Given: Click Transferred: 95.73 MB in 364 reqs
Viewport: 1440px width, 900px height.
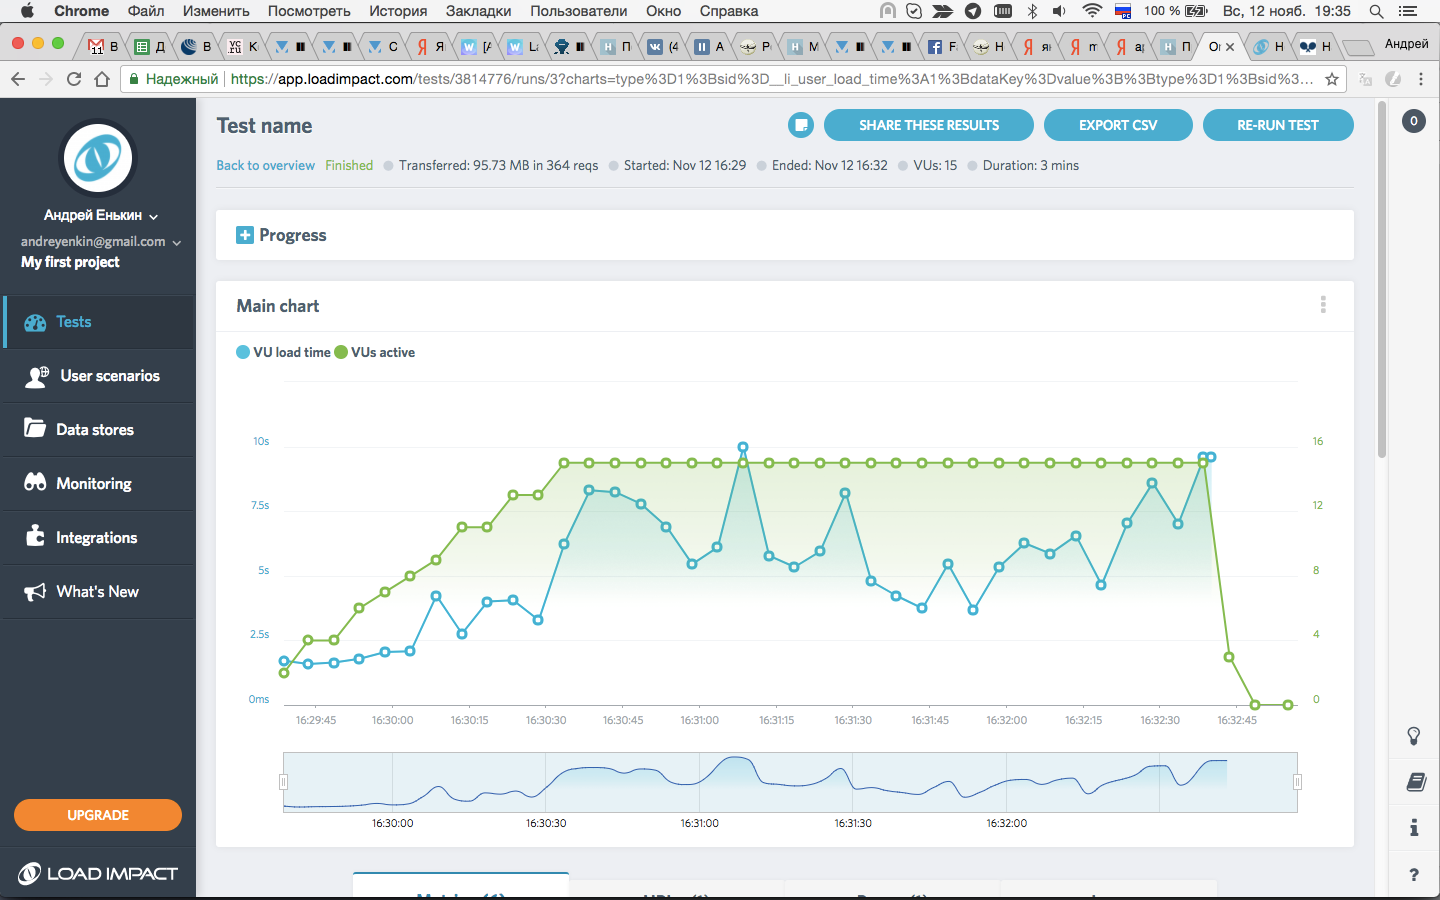Looking at the screenshot, I should click(498, 165).
